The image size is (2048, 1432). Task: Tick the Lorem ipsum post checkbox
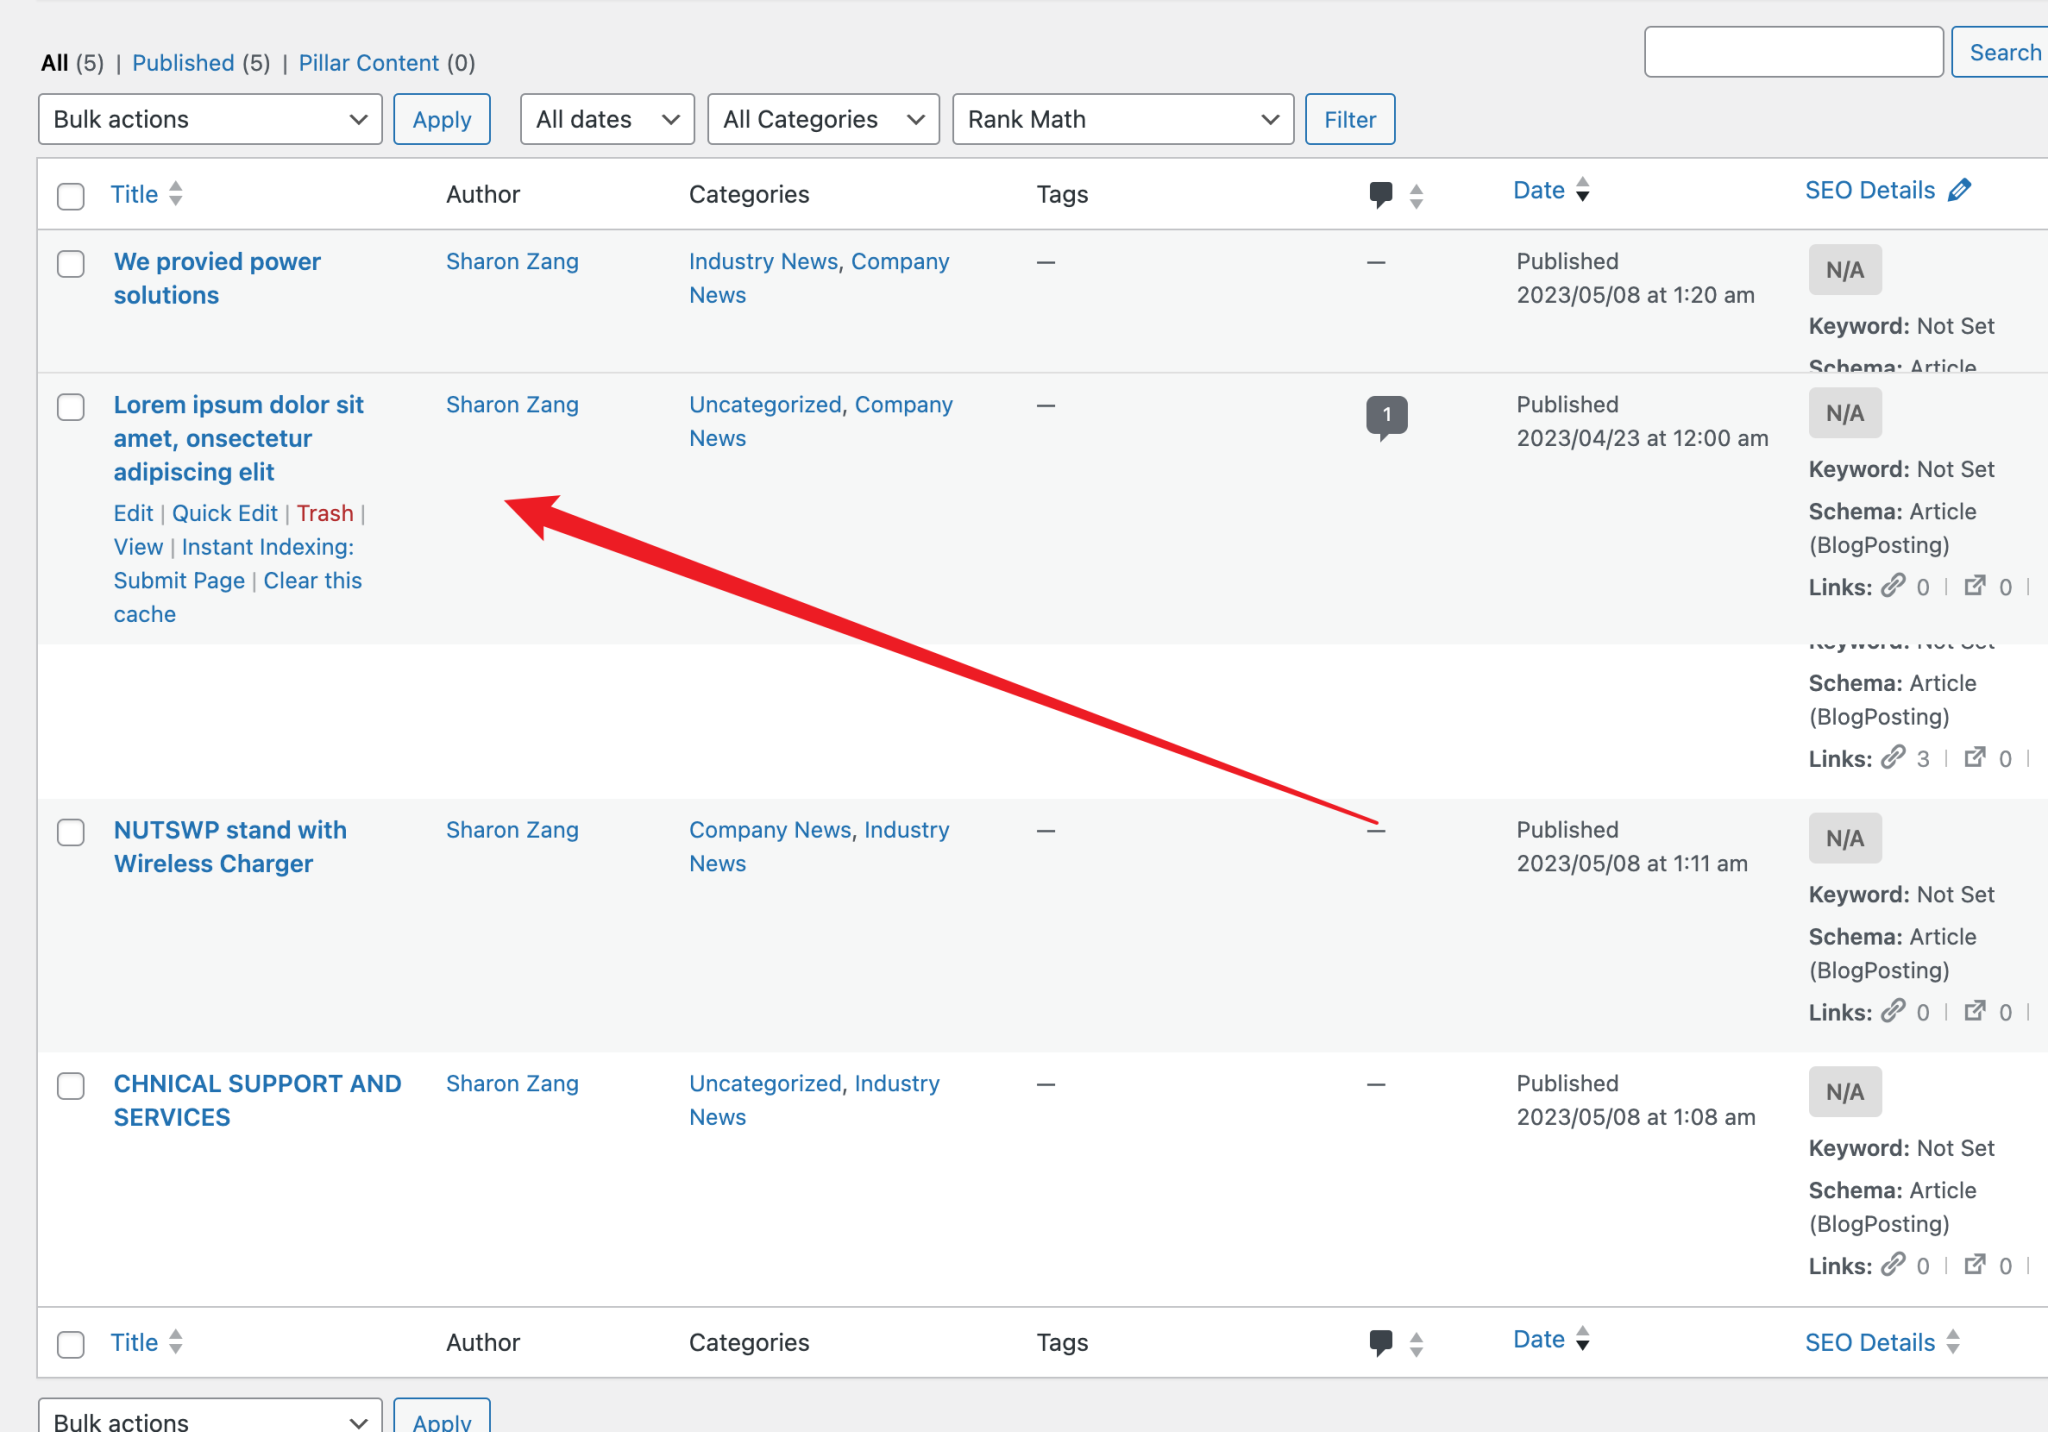pyautogui.click(x=71, y=407)
